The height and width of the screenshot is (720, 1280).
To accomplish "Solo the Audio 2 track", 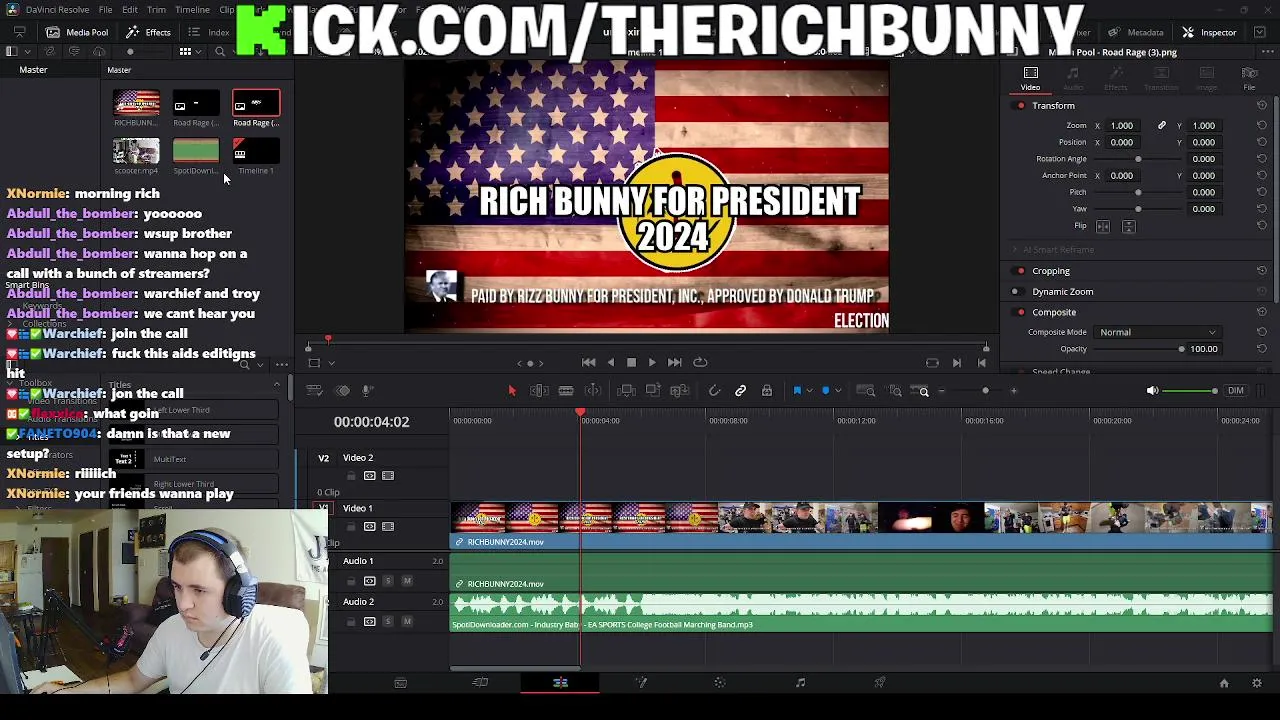I will click(388, 622).
